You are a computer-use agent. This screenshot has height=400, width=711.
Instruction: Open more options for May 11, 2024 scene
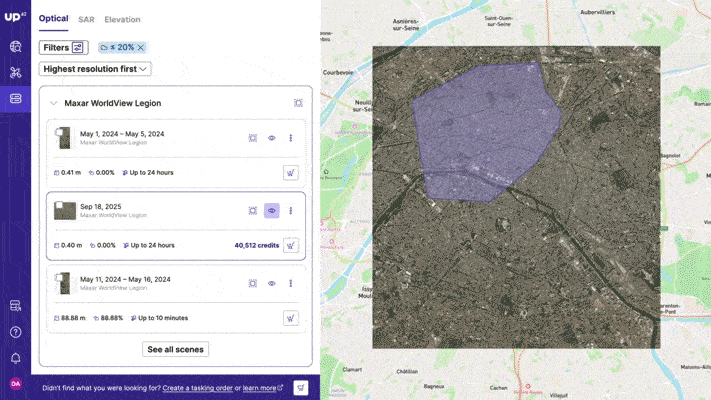tap(291, 283)
